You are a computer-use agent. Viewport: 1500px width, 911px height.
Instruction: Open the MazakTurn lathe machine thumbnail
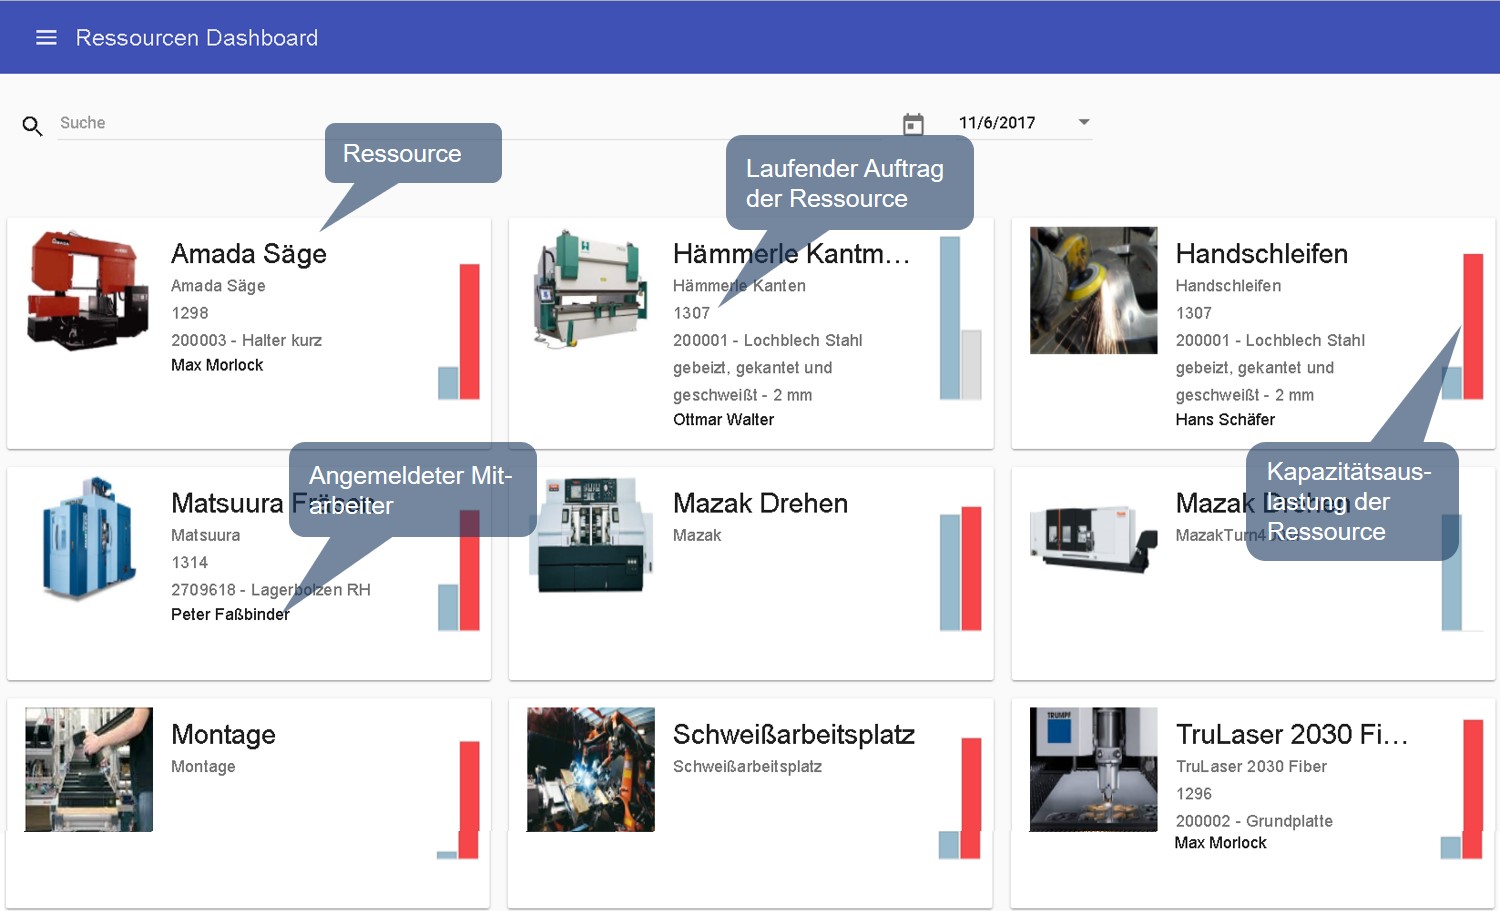tap(1094, 540)
